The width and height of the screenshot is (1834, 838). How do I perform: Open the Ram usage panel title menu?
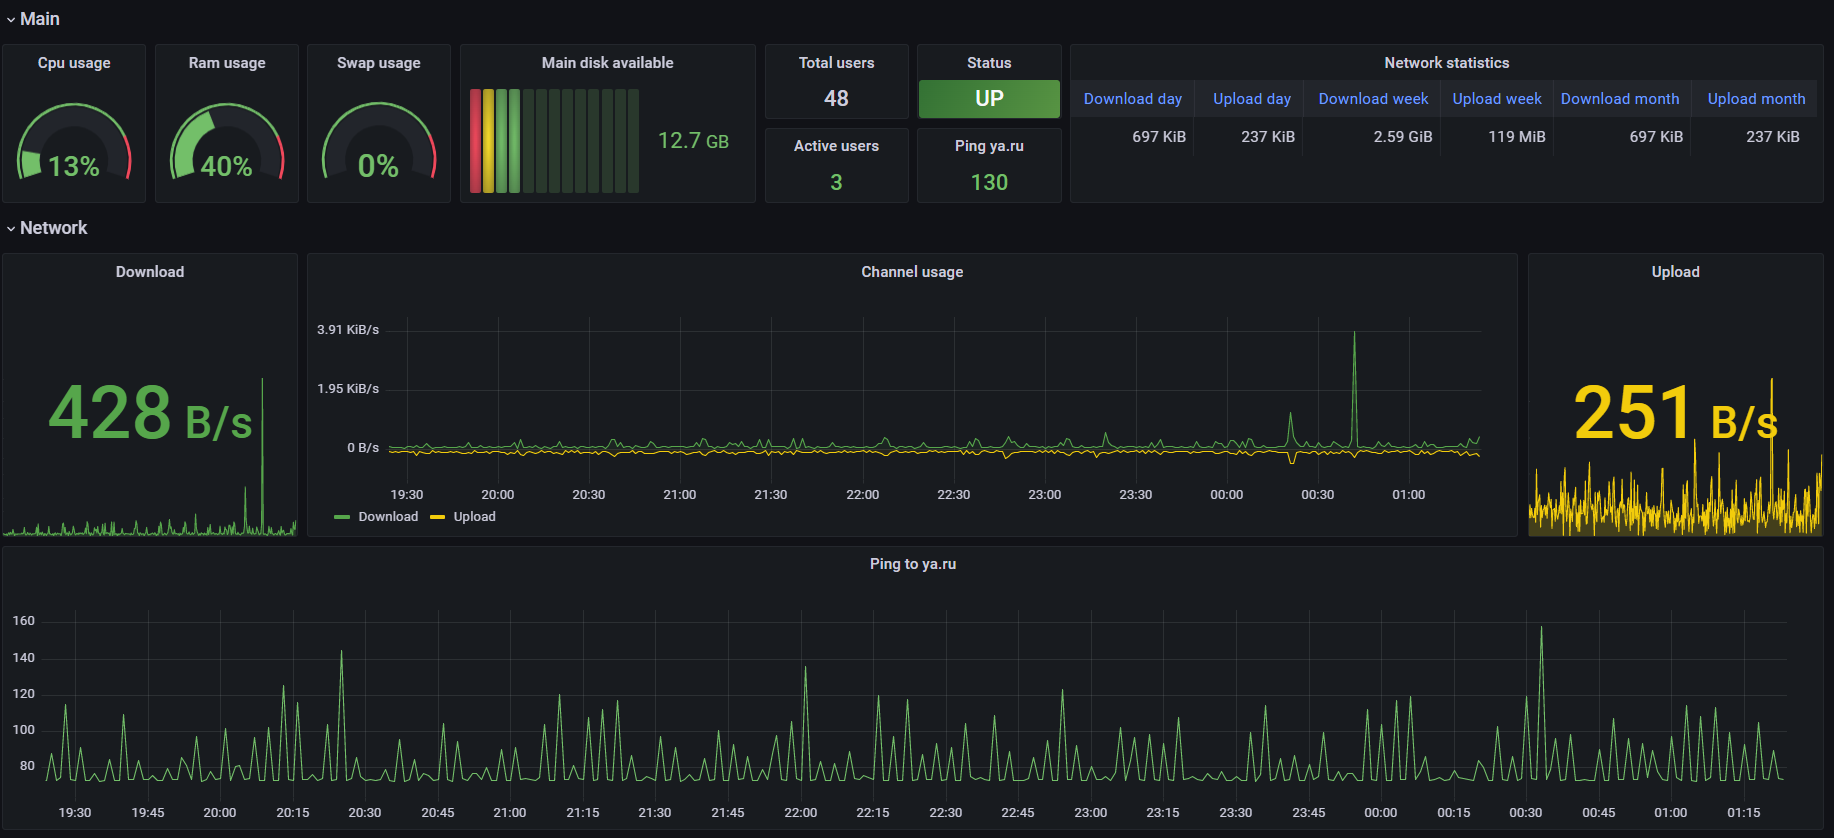click(227, 63)
